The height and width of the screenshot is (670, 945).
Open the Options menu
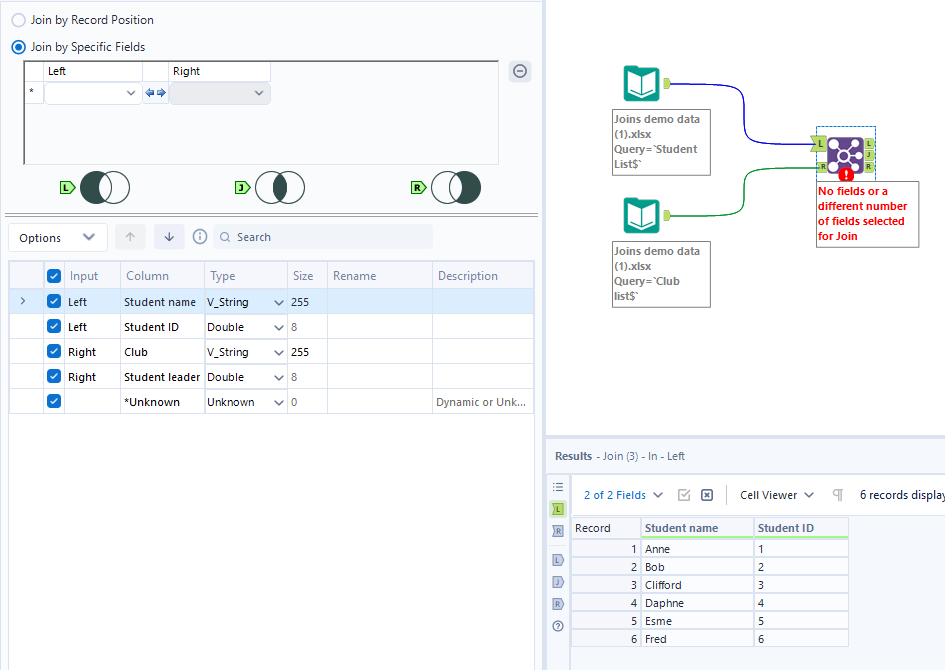click(x=58, y=237)
